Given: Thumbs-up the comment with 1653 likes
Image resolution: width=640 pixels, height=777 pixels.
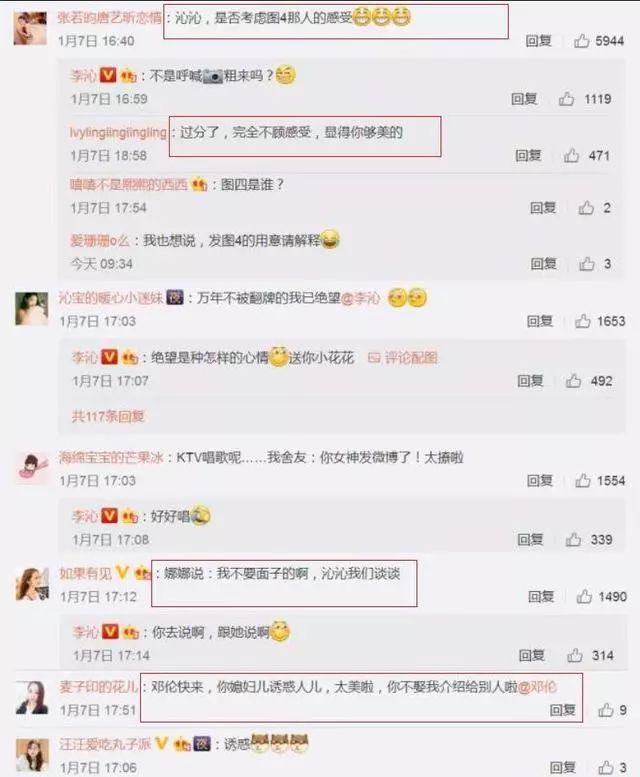Looking at the screenshot, I should (x=583, y=321).
